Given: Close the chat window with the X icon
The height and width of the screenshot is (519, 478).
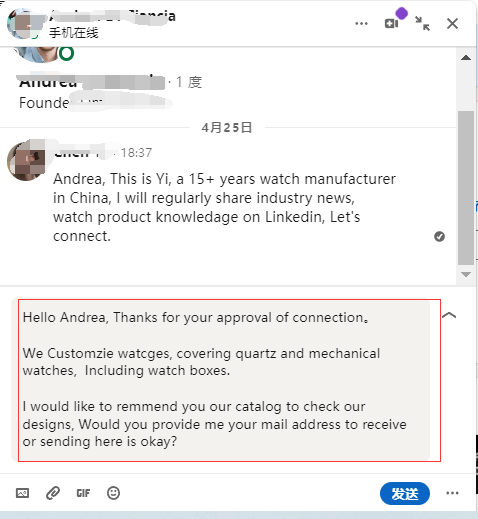Looking at the screenshot, I should pyautogui.click(x=452, y=23).
